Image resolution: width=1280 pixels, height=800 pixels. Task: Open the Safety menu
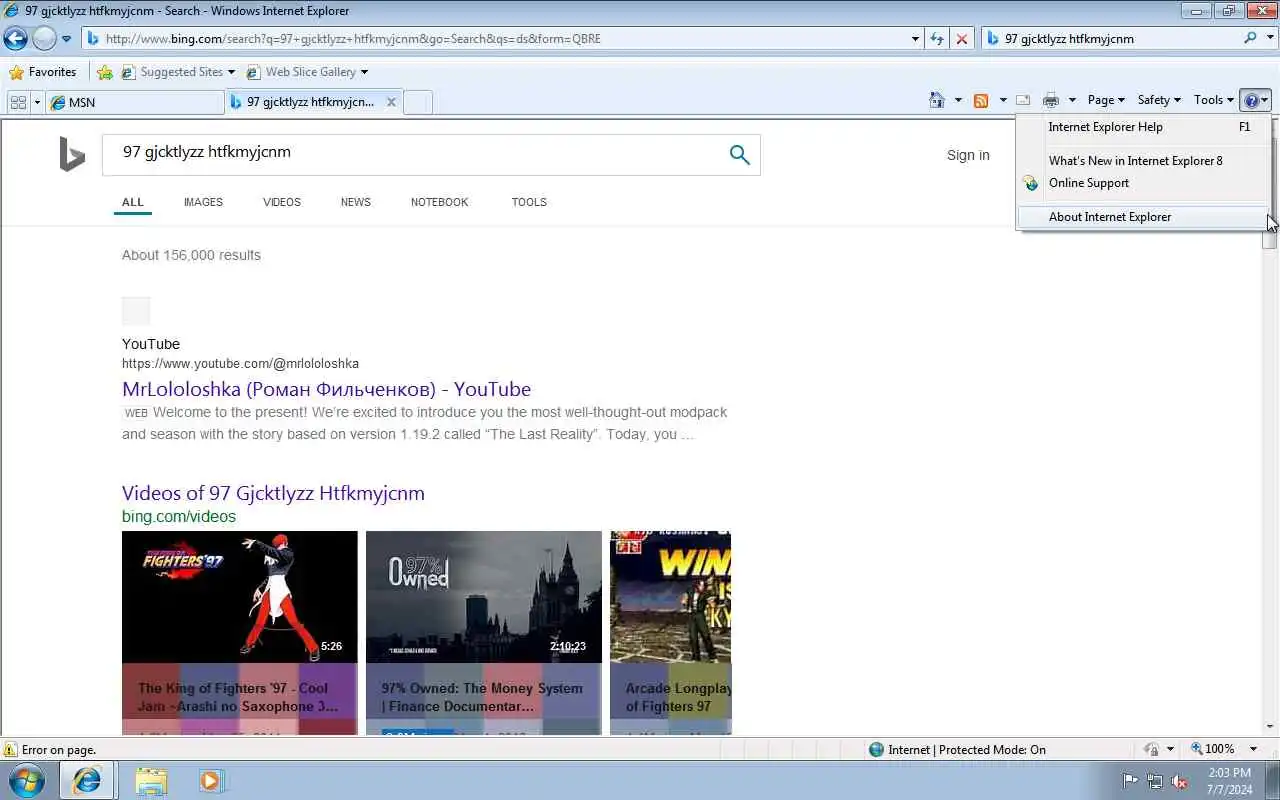(x=1159, y=100)
